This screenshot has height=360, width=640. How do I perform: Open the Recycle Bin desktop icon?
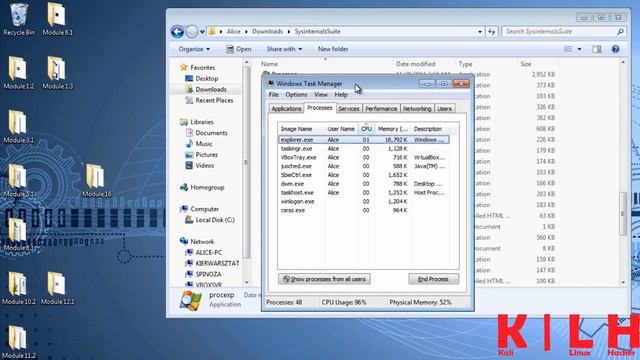pos(19,19)
